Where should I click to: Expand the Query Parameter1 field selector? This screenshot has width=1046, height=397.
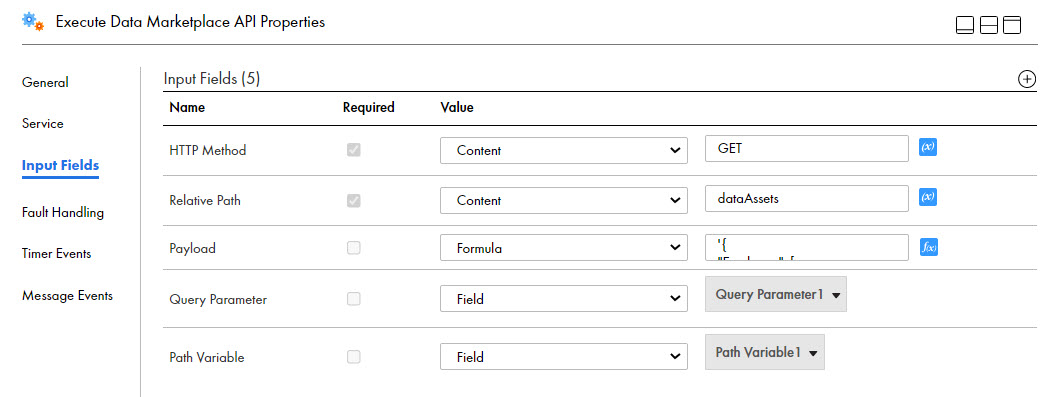(x=776, y=294)
